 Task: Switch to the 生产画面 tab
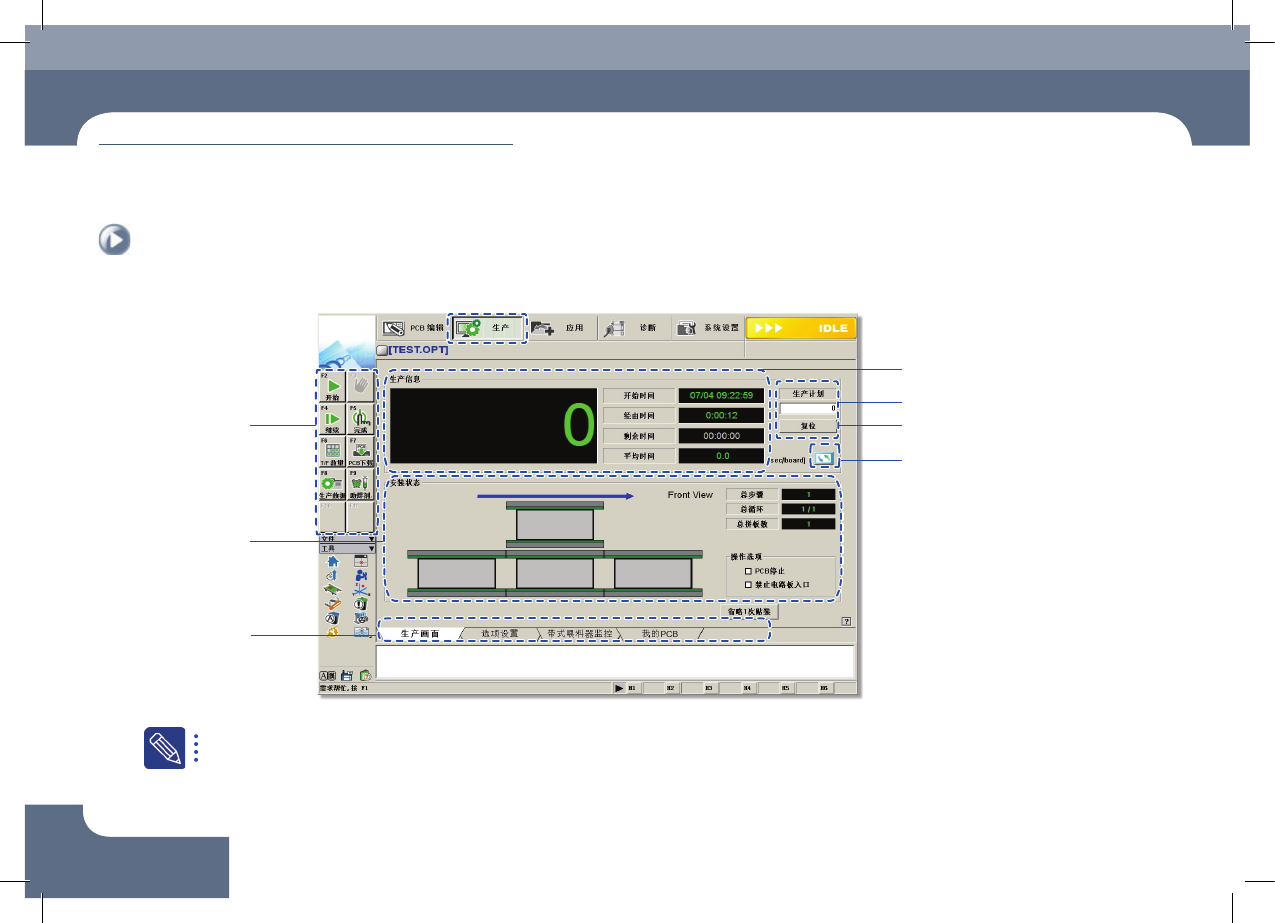click(420, 634)
